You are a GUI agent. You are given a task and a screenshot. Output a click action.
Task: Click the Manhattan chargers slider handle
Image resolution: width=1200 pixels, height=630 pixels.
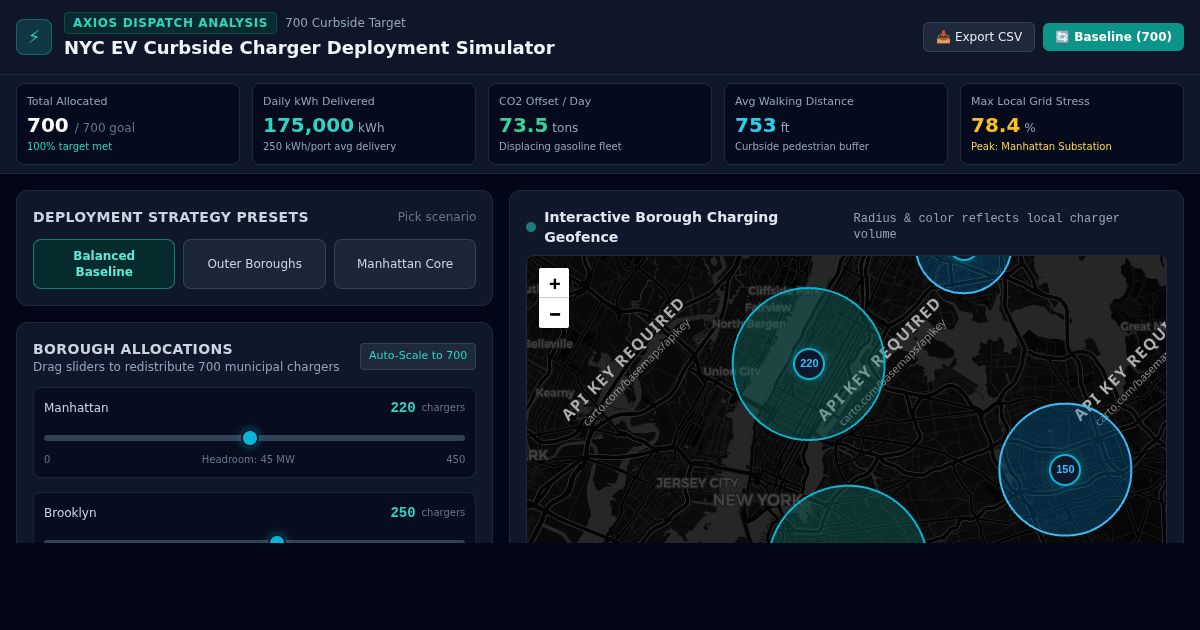[250, 438]
